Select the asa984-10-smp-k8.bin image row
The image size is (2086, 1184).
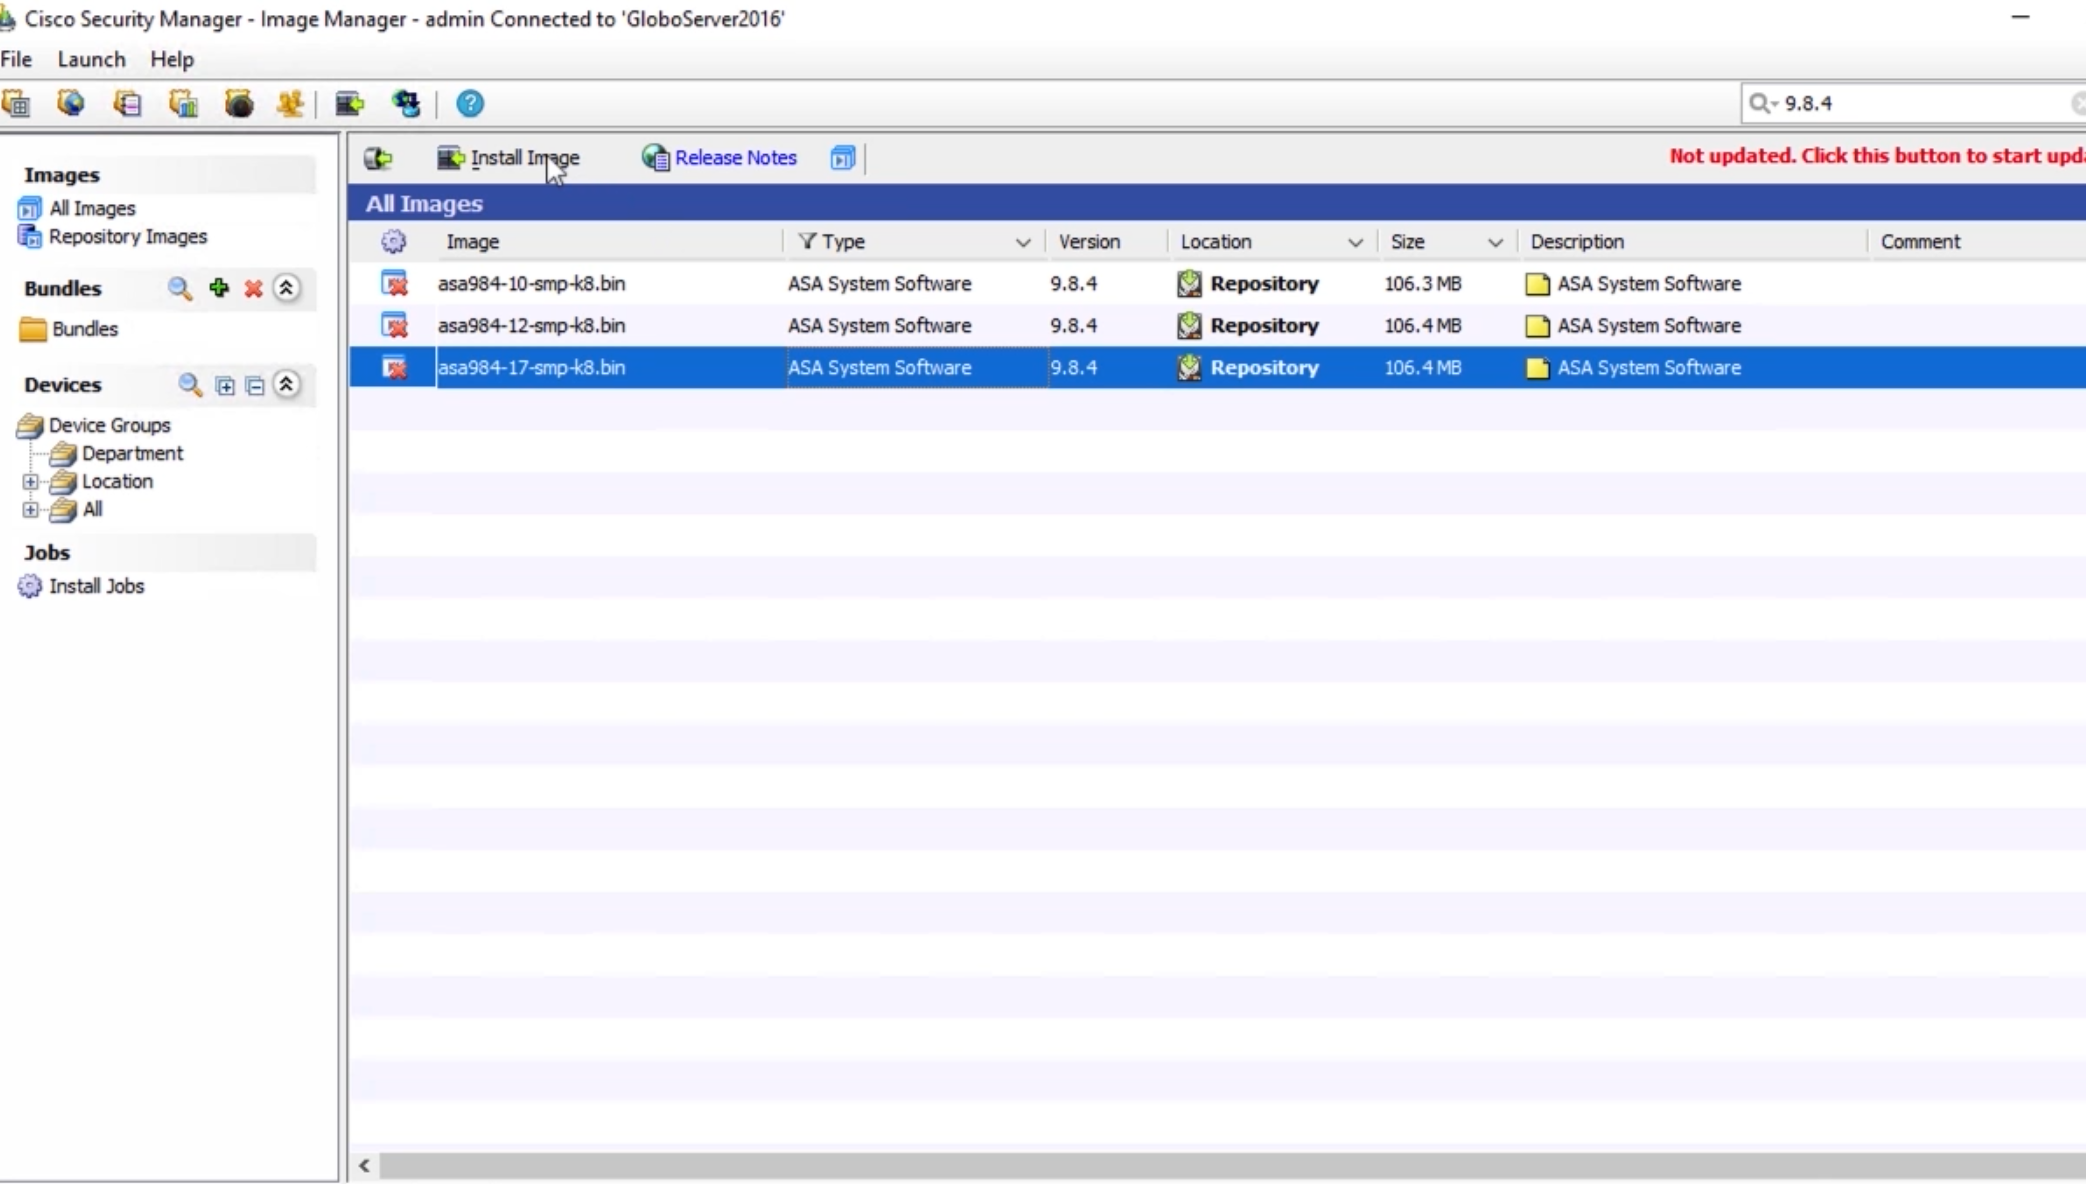click(1217, 284)
